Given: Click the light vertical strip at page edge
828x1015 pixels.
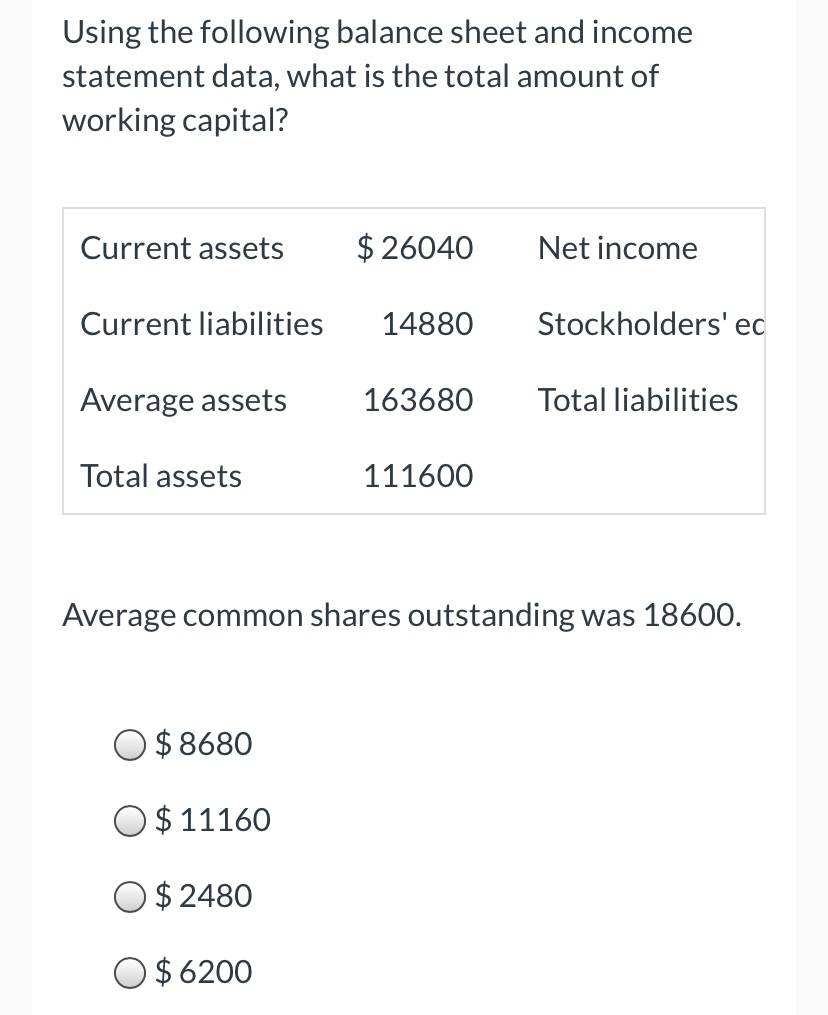Looking at the screenshot, I should click(812, 508).
